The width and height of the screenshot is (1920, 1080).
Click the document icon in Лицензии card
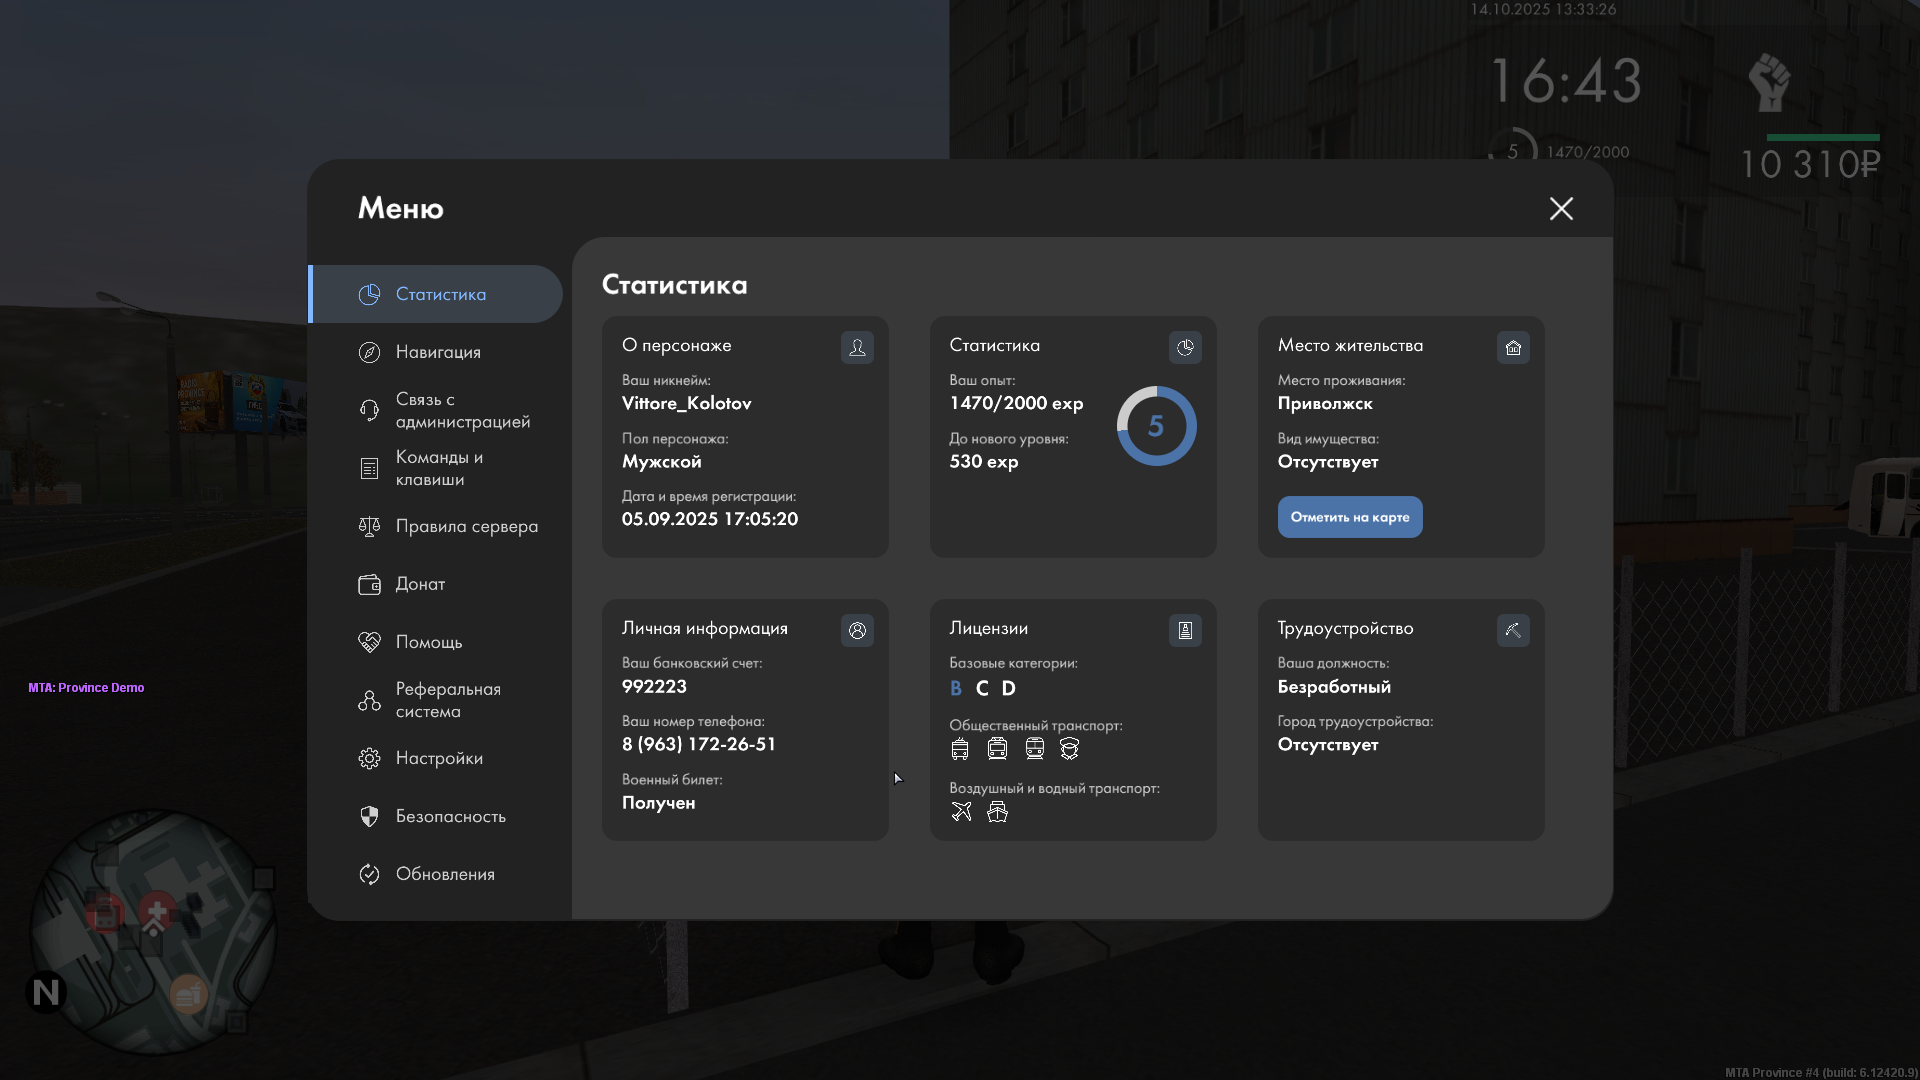click(x=1185, y=630)
